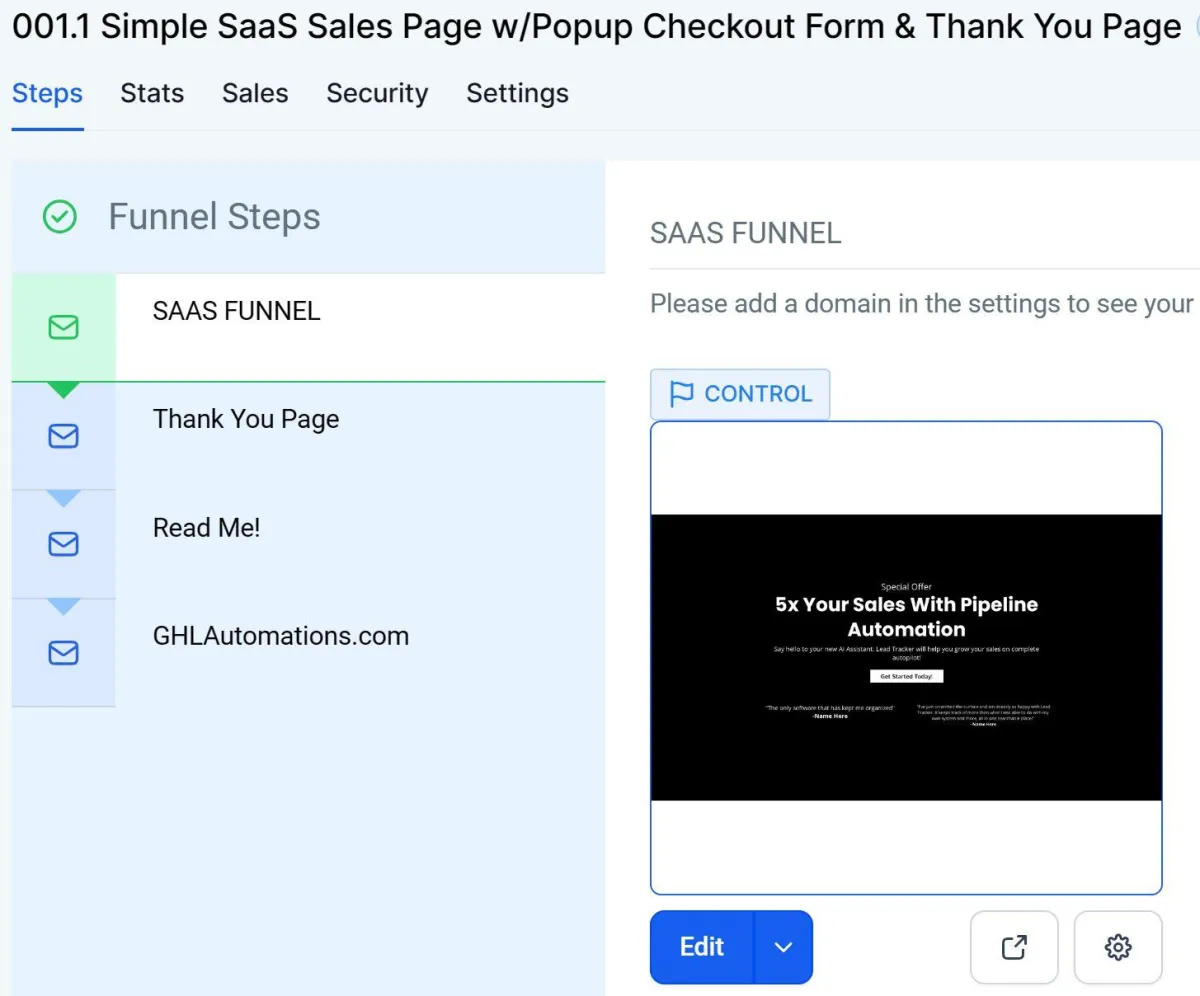This screenshot has width=1200, height=996.
Task: Select the Read Me! funnel step
Action: (x=308, y=544)
